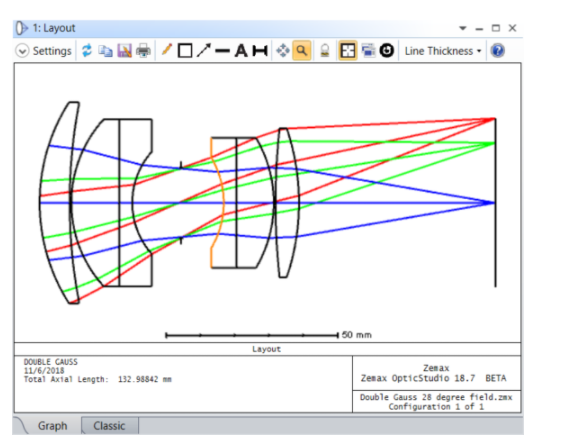Click the pan move arrows icon
574x445 pixels.
coord(283,51)
